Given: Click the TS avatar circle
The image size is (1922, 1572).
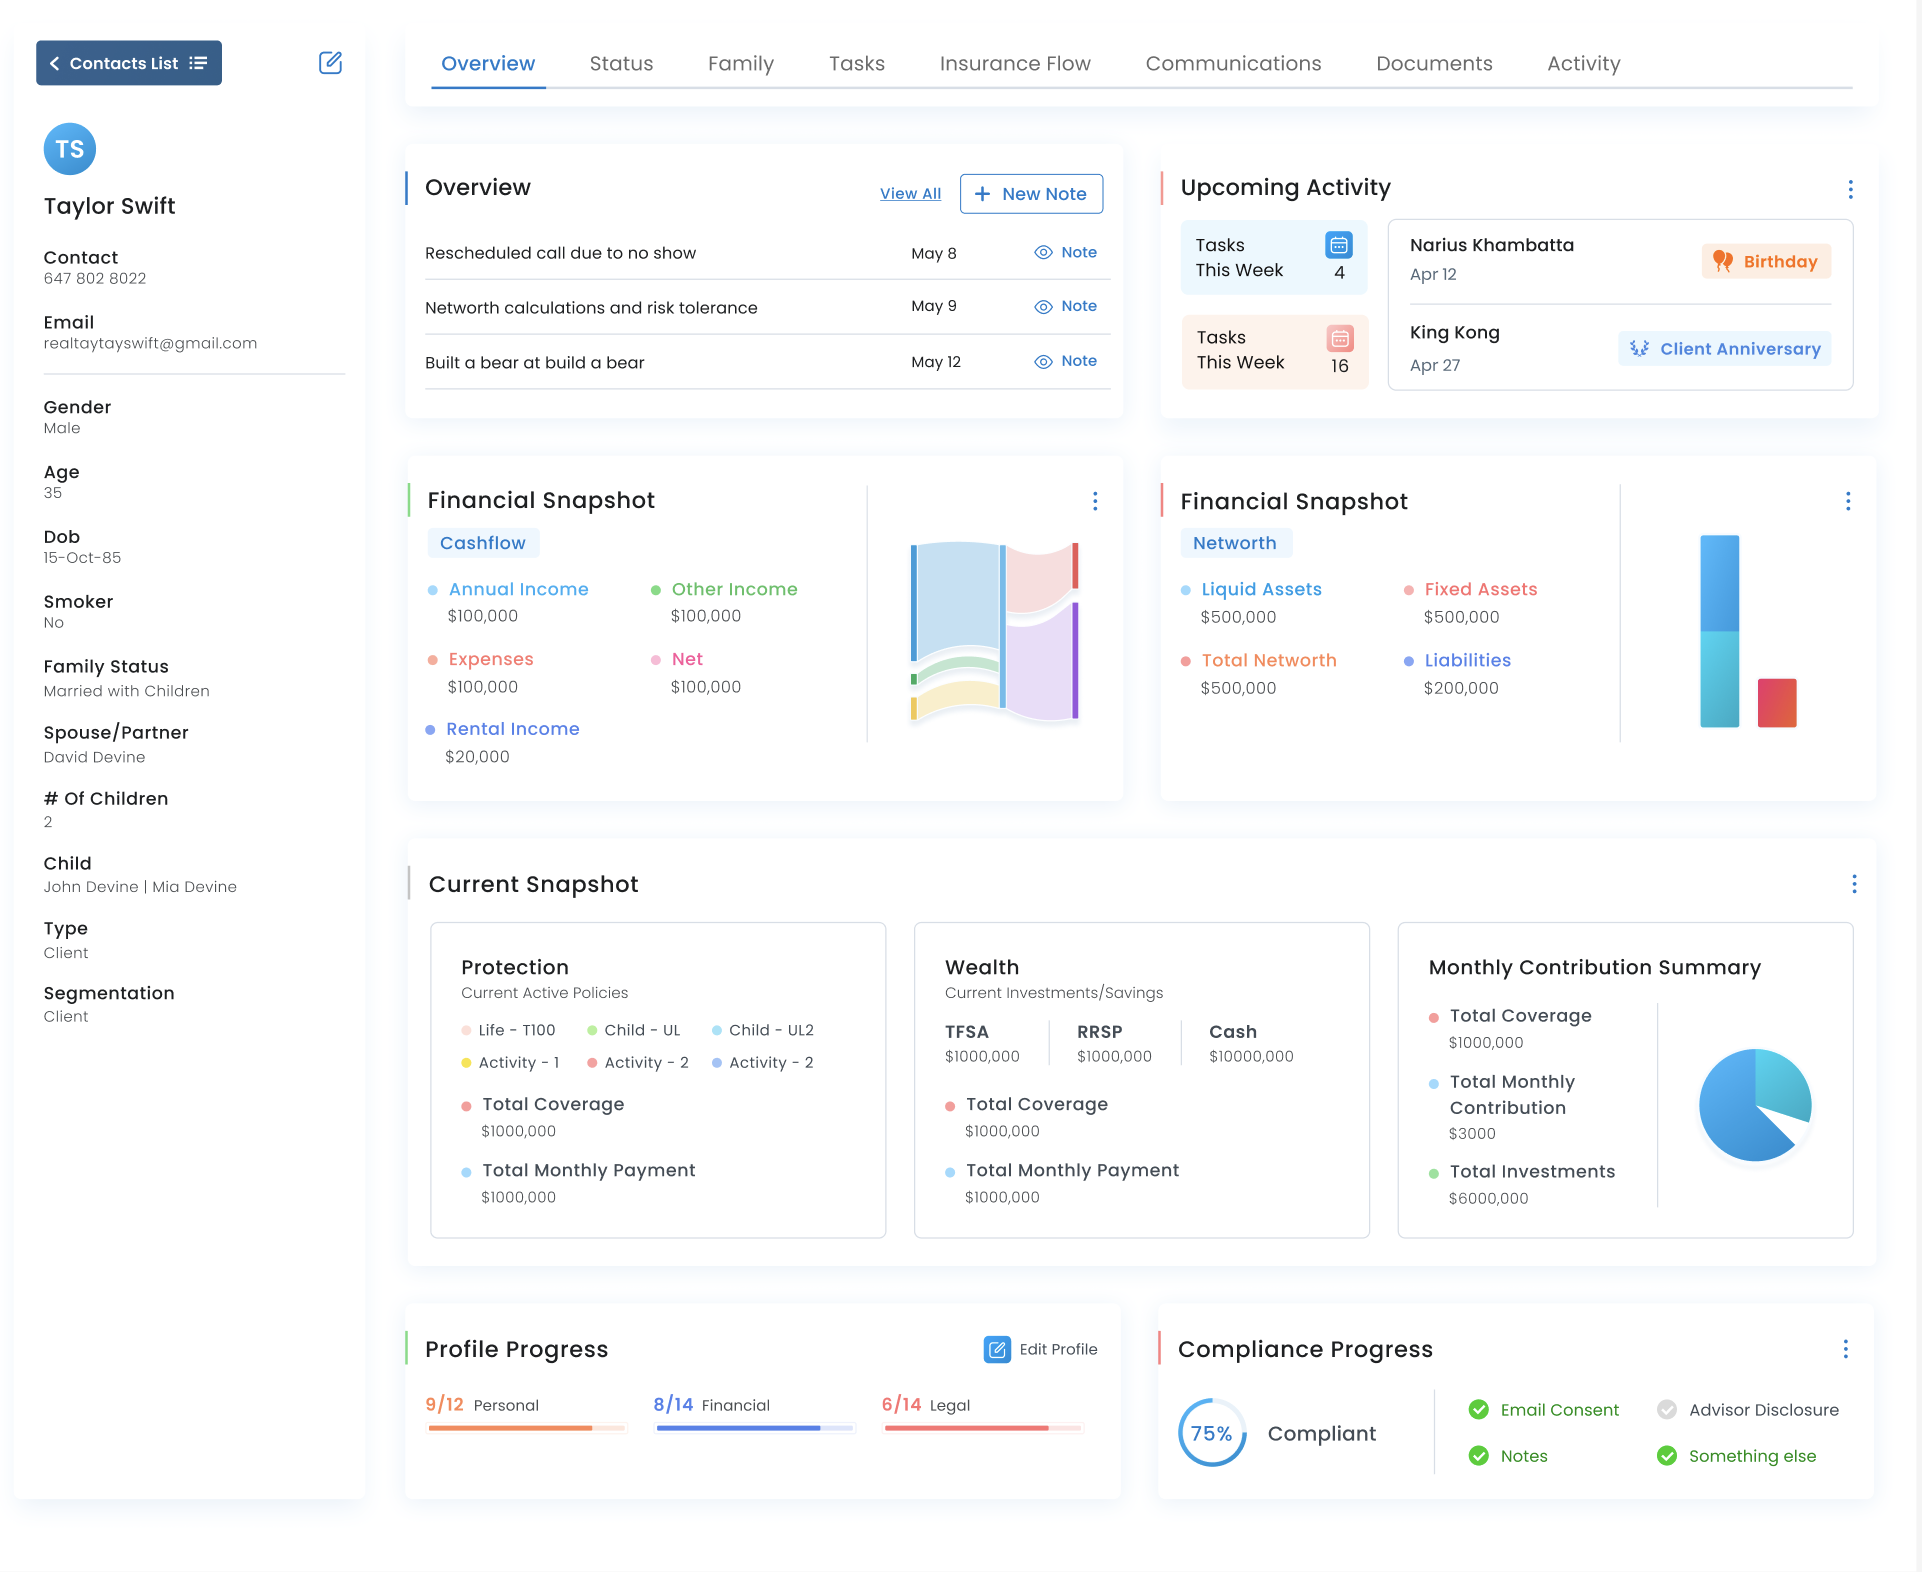Looking at the screenshot, I should (x=70, y=149).
